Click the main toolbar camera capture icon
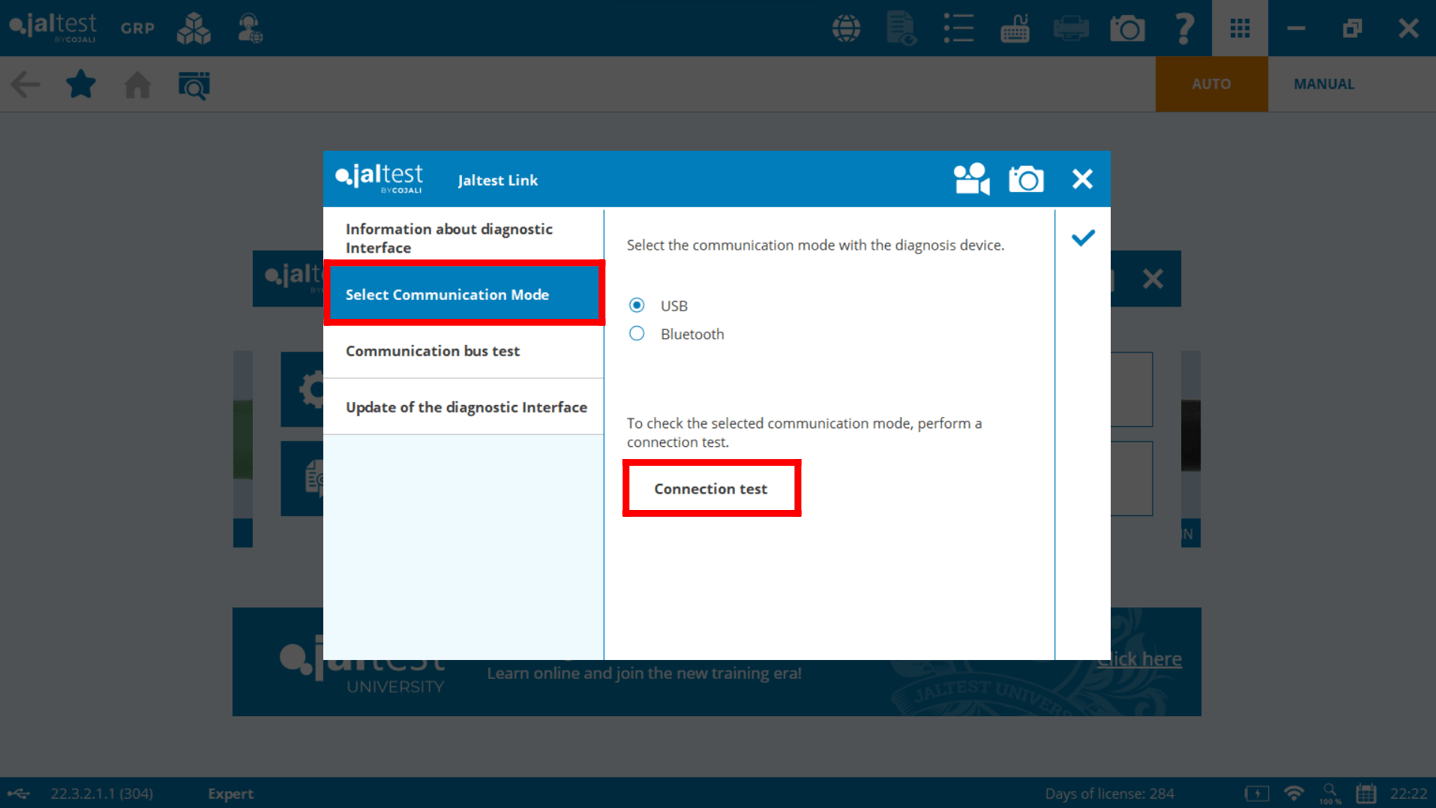The height and width of the screenshot is (808, 1436). click(x=1127, y=28)
